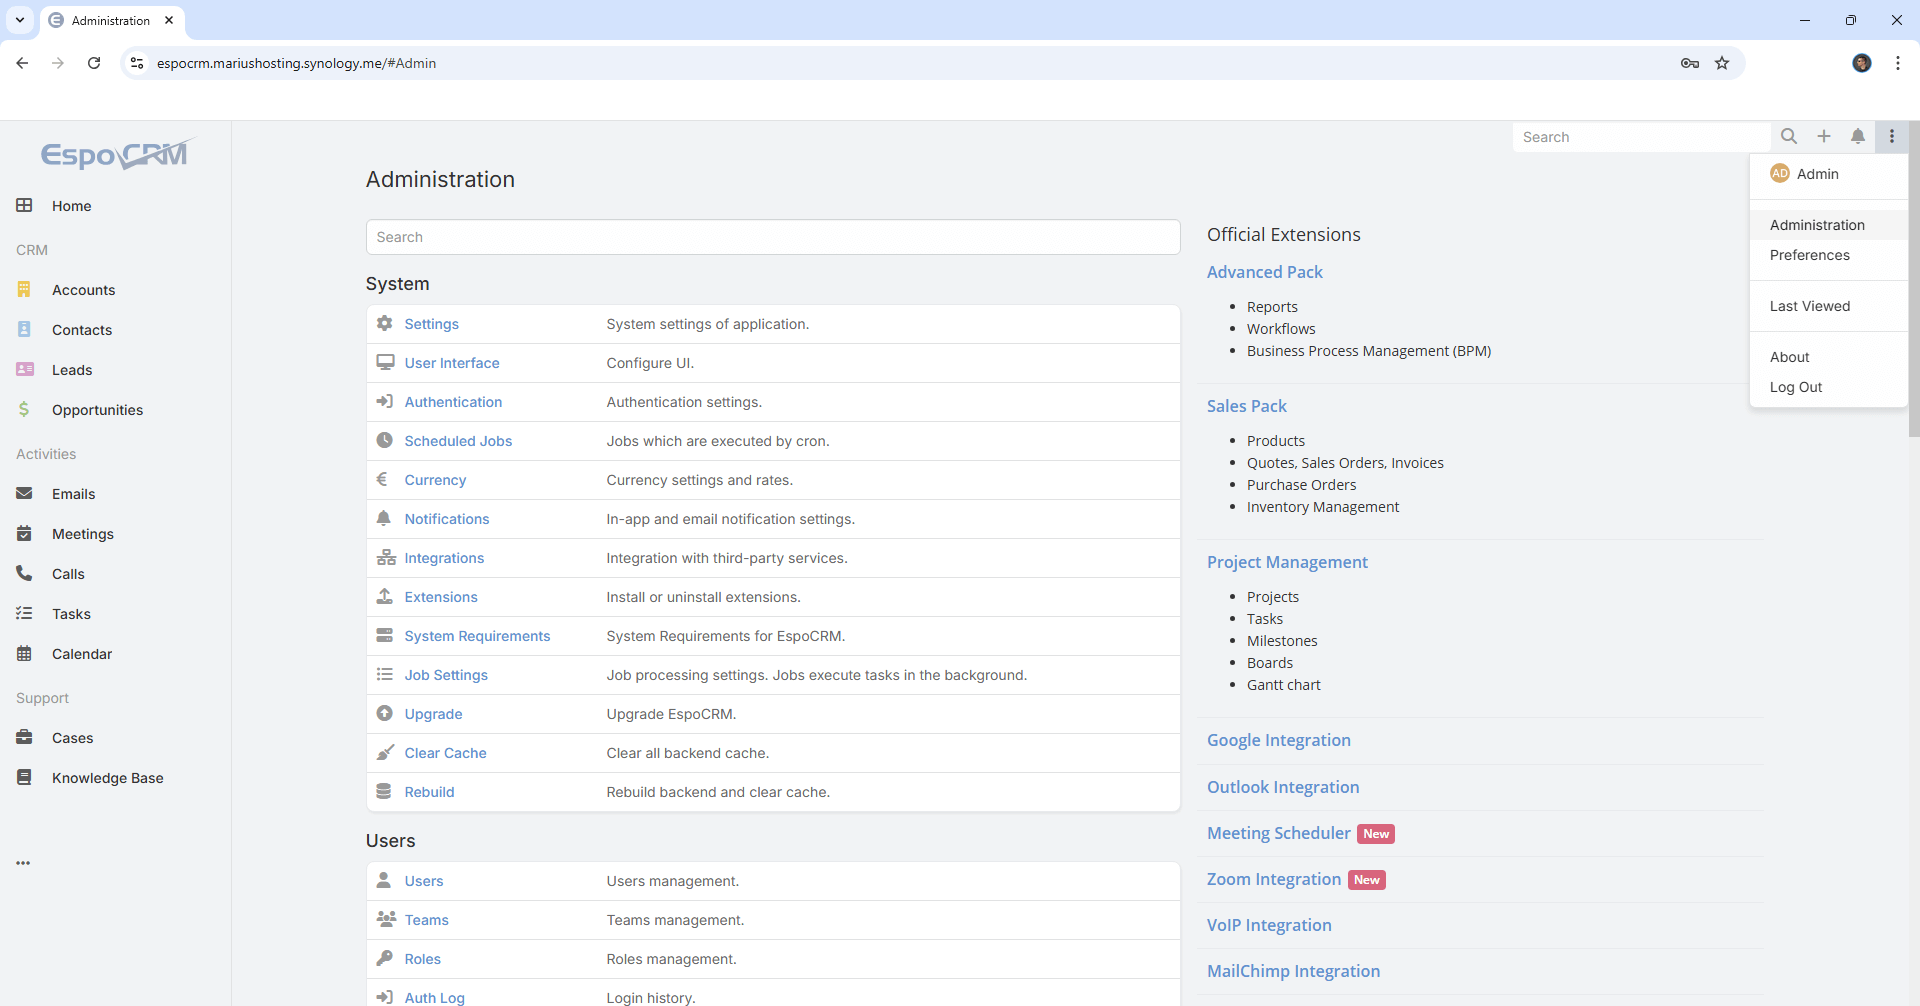
Task: Click the Scheduled Jobs clock icon
Action: coord(384,440)
